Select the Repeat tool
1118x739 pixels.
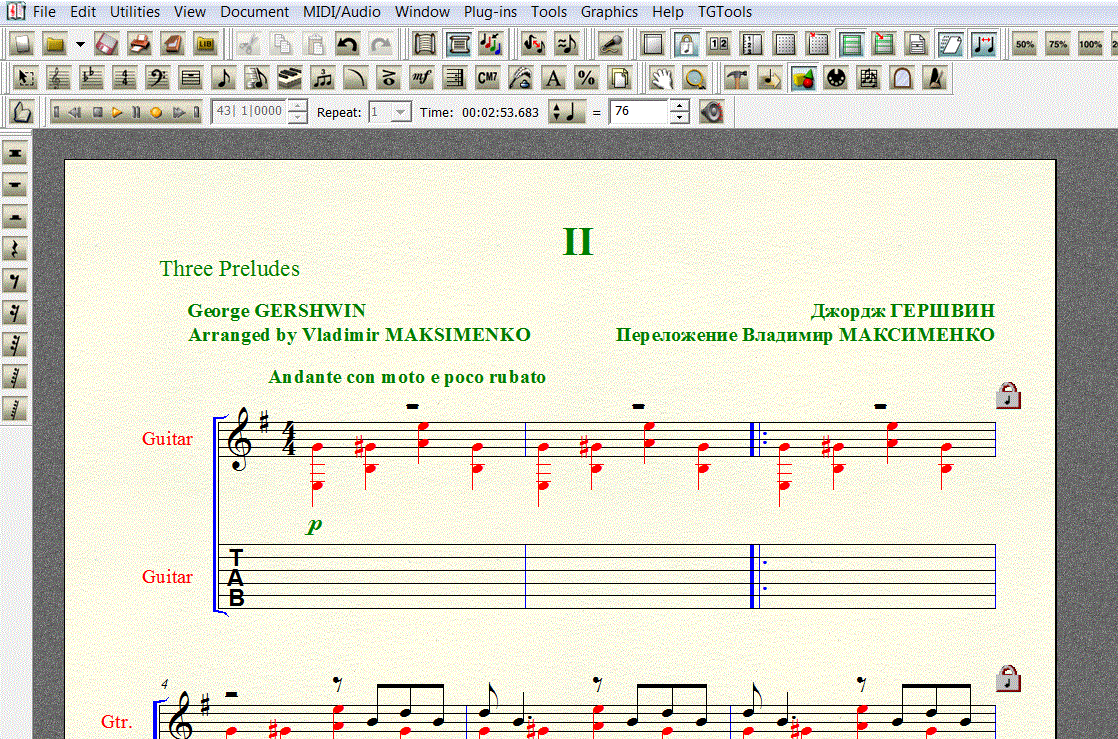pyautogui.click(x=453, y=78)
